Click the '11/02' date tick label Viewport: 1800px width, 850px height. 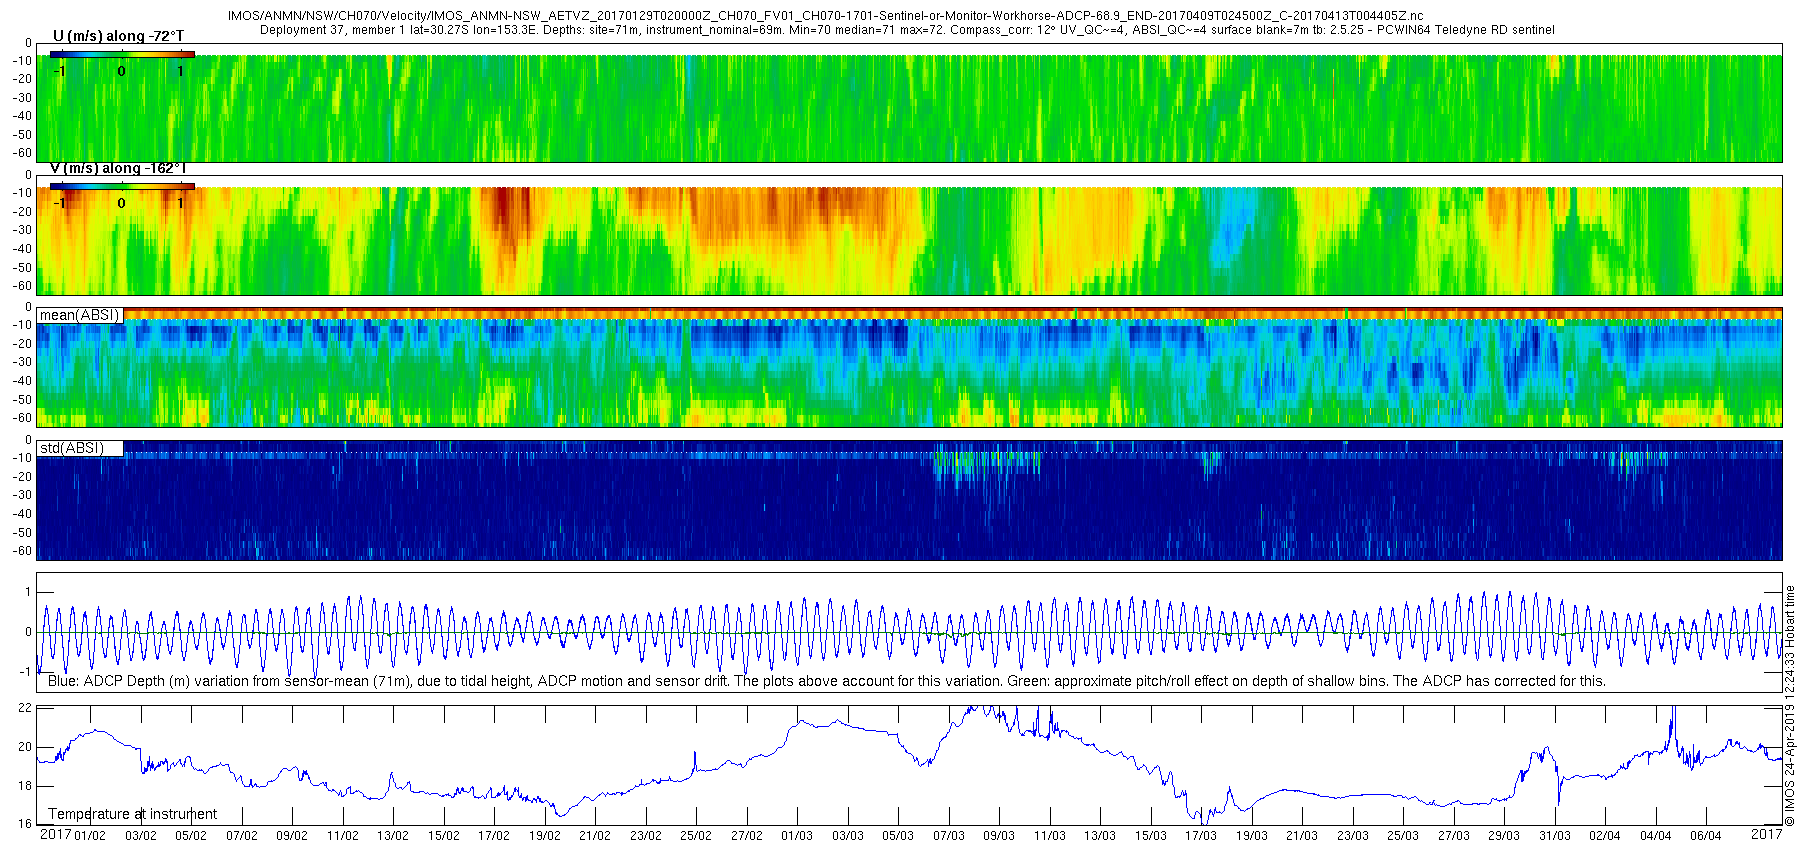(x=342, y=836)
